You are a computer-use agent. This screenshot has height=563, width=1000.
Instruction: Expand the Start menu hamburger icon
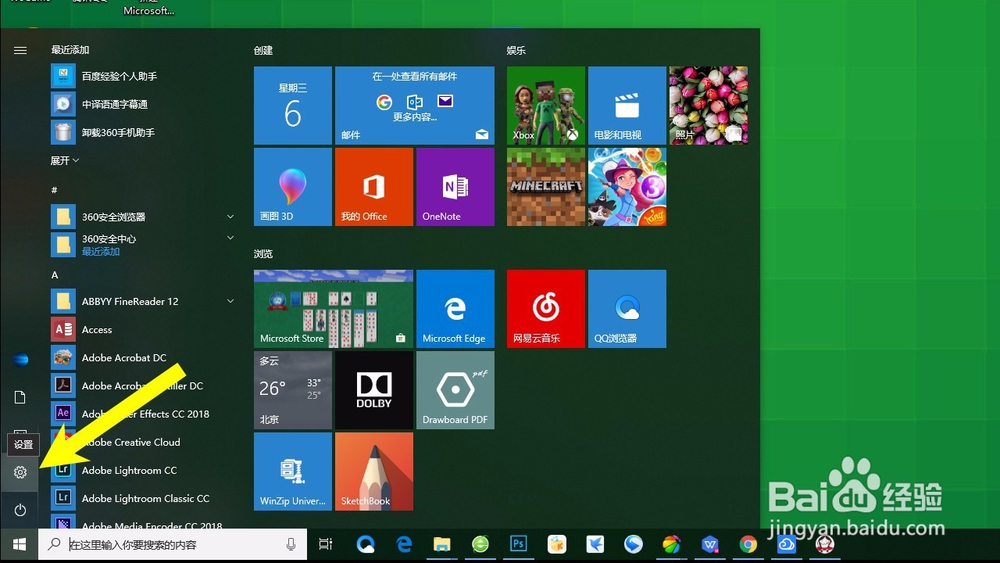20,50
